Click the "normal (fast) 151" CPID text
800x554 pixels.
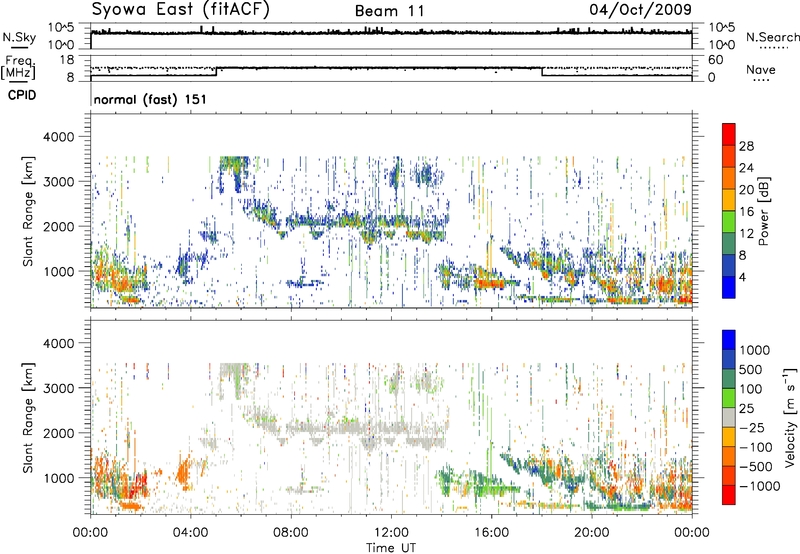click(x=150, y=99)
